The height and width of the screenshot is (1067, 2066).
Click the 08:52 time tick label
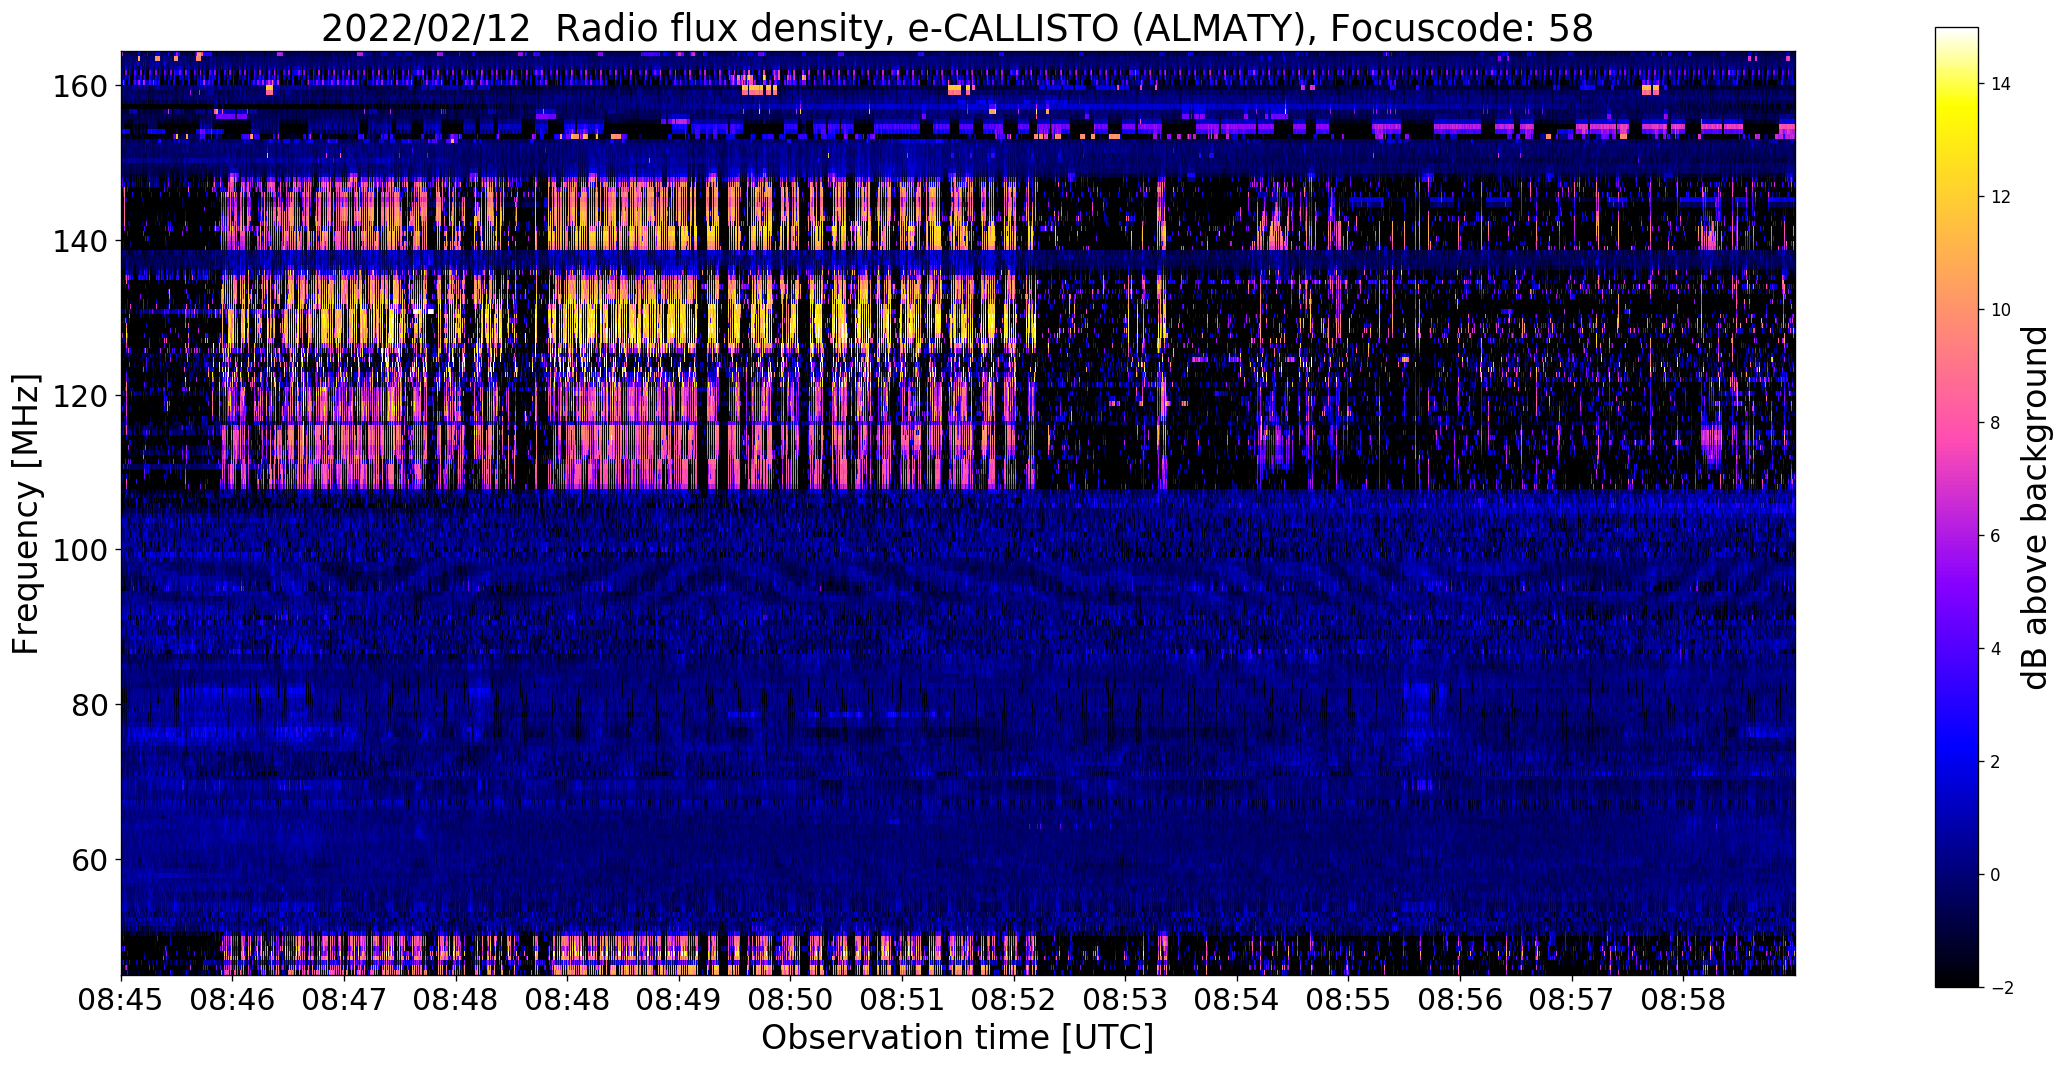pos(1014,1001)
